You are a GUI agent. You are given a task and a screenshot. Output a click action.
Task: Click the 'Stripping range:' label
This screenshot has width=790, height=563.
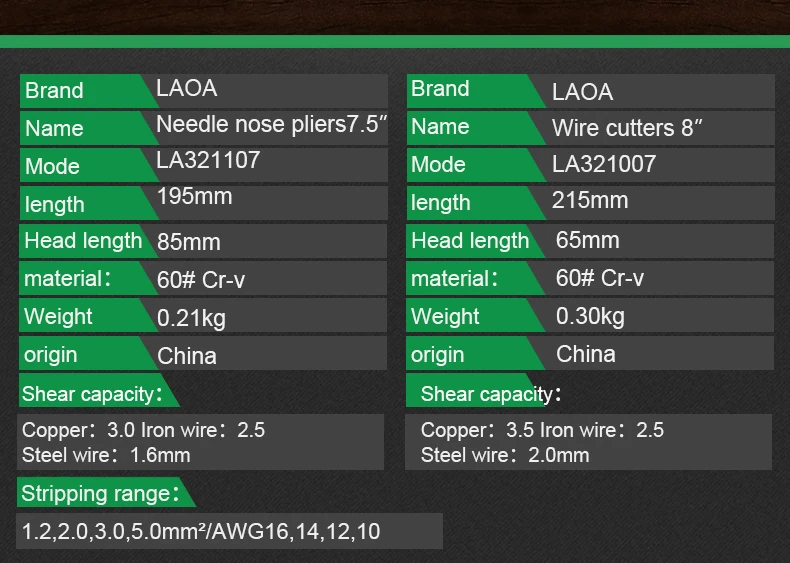coord(100,493)
